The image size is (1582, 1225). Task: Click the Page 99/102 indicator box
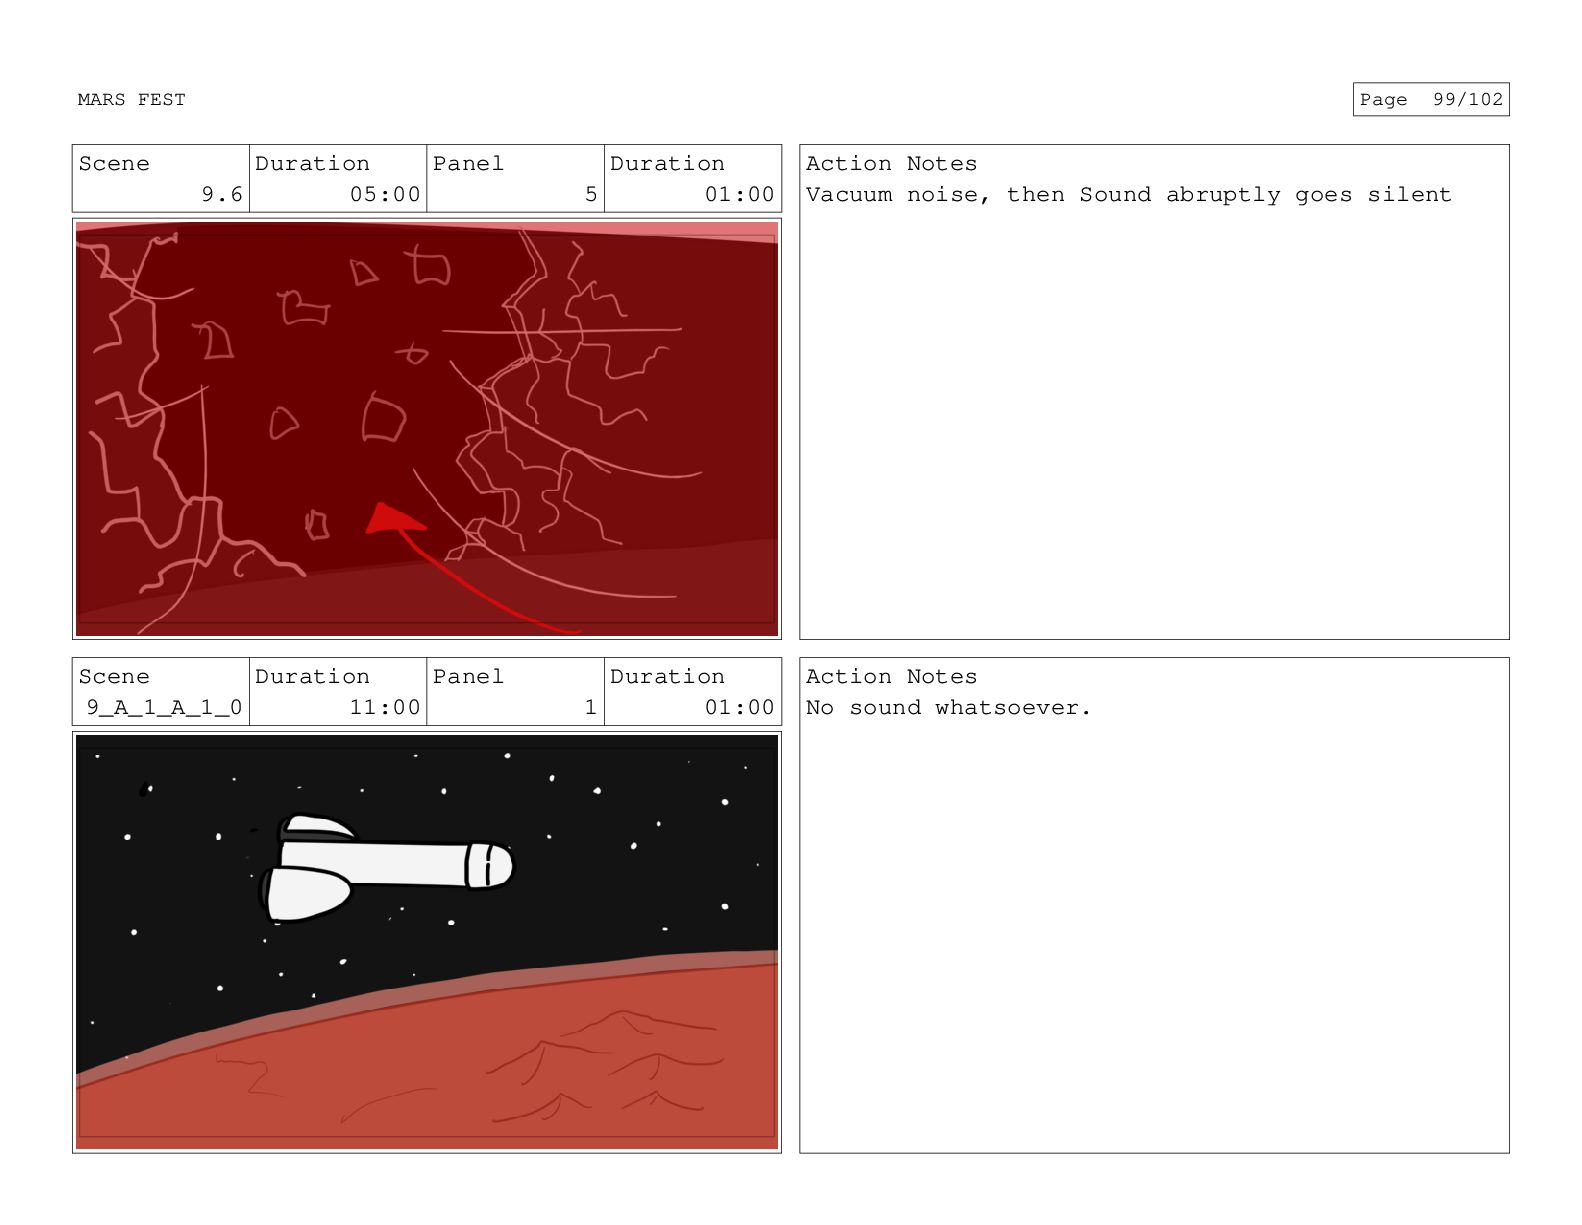1430,99
